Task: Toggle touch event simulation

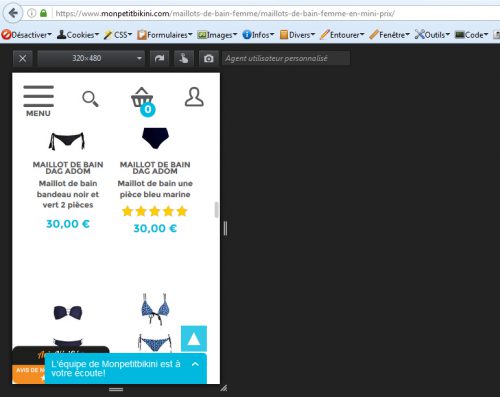Action: [184, 59]
